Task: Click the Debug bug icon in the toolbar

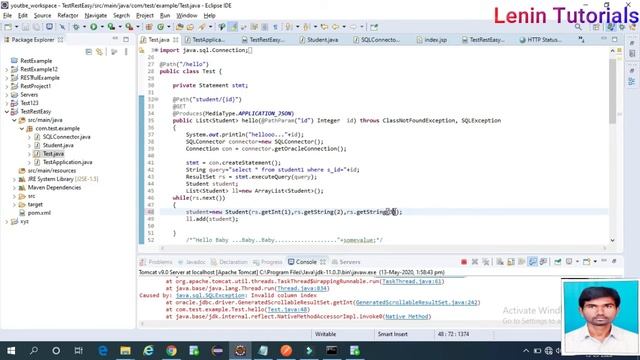Action: tap(76, 27)
